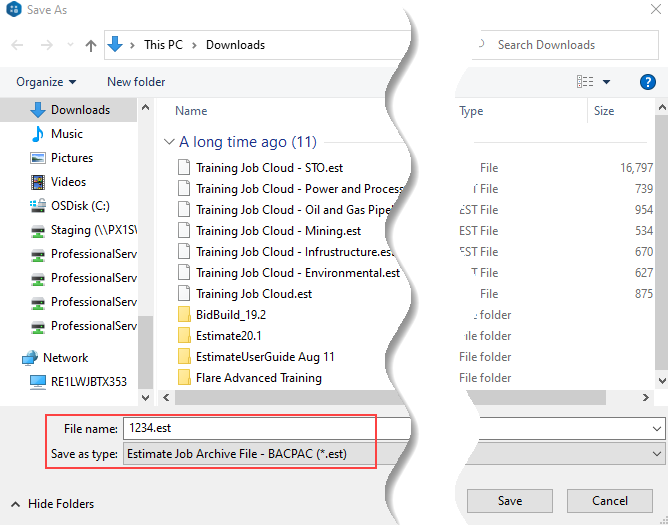Select computer RE1LWJBTX353

[89, 382]
